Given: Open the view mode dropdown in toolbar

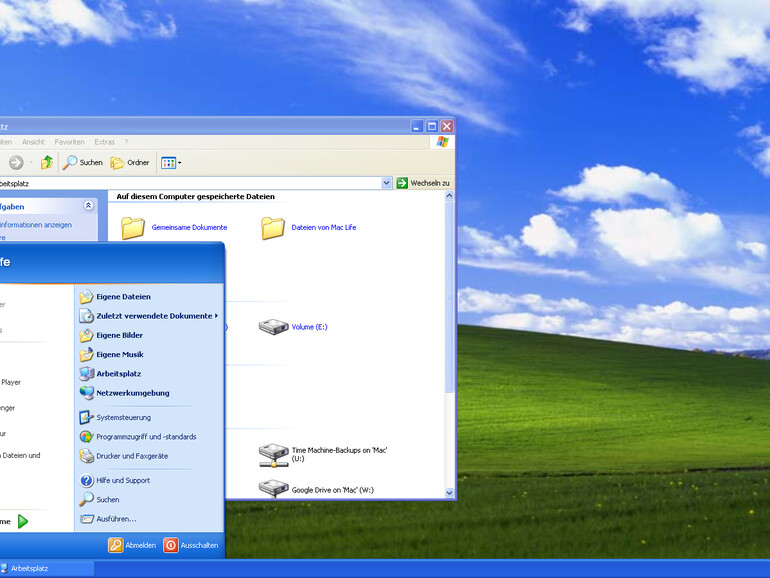Looking at the screenshot, I should click(171, 163).
